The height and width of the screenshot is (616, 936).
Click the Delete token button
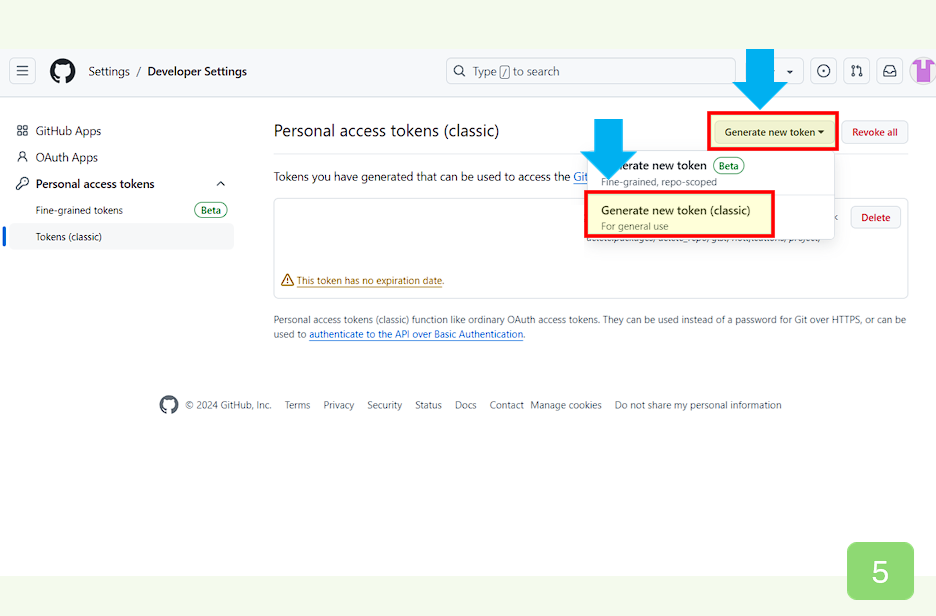(x=875, y=217)
